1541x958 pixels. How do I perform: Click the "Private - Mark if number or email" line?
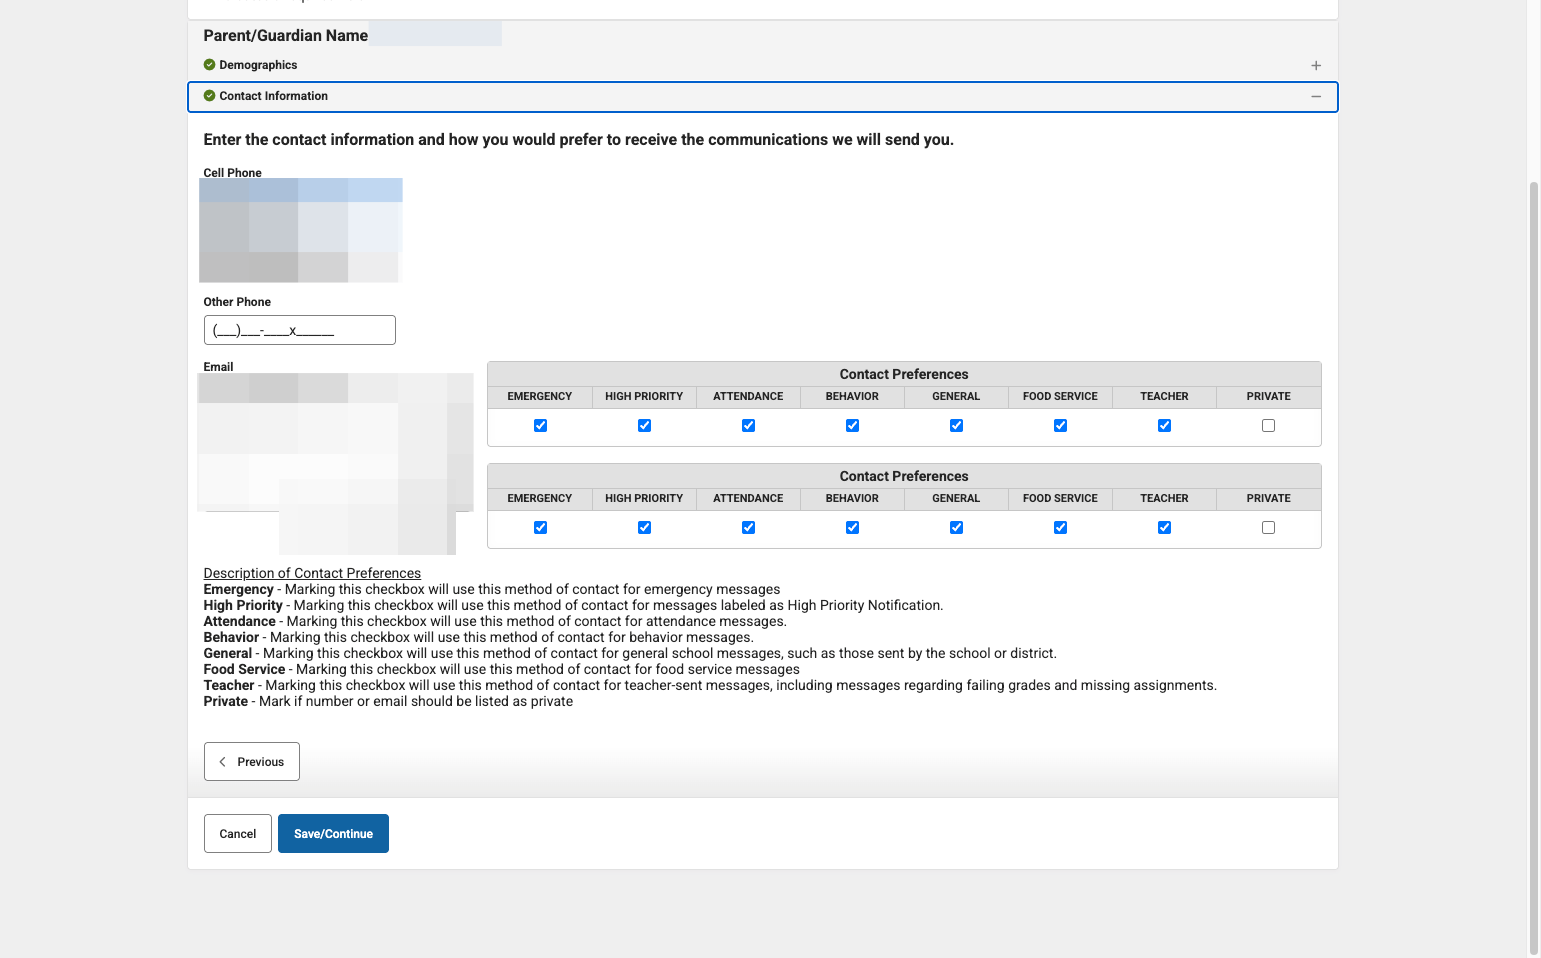pyautogui.click(x=388, y=702)
